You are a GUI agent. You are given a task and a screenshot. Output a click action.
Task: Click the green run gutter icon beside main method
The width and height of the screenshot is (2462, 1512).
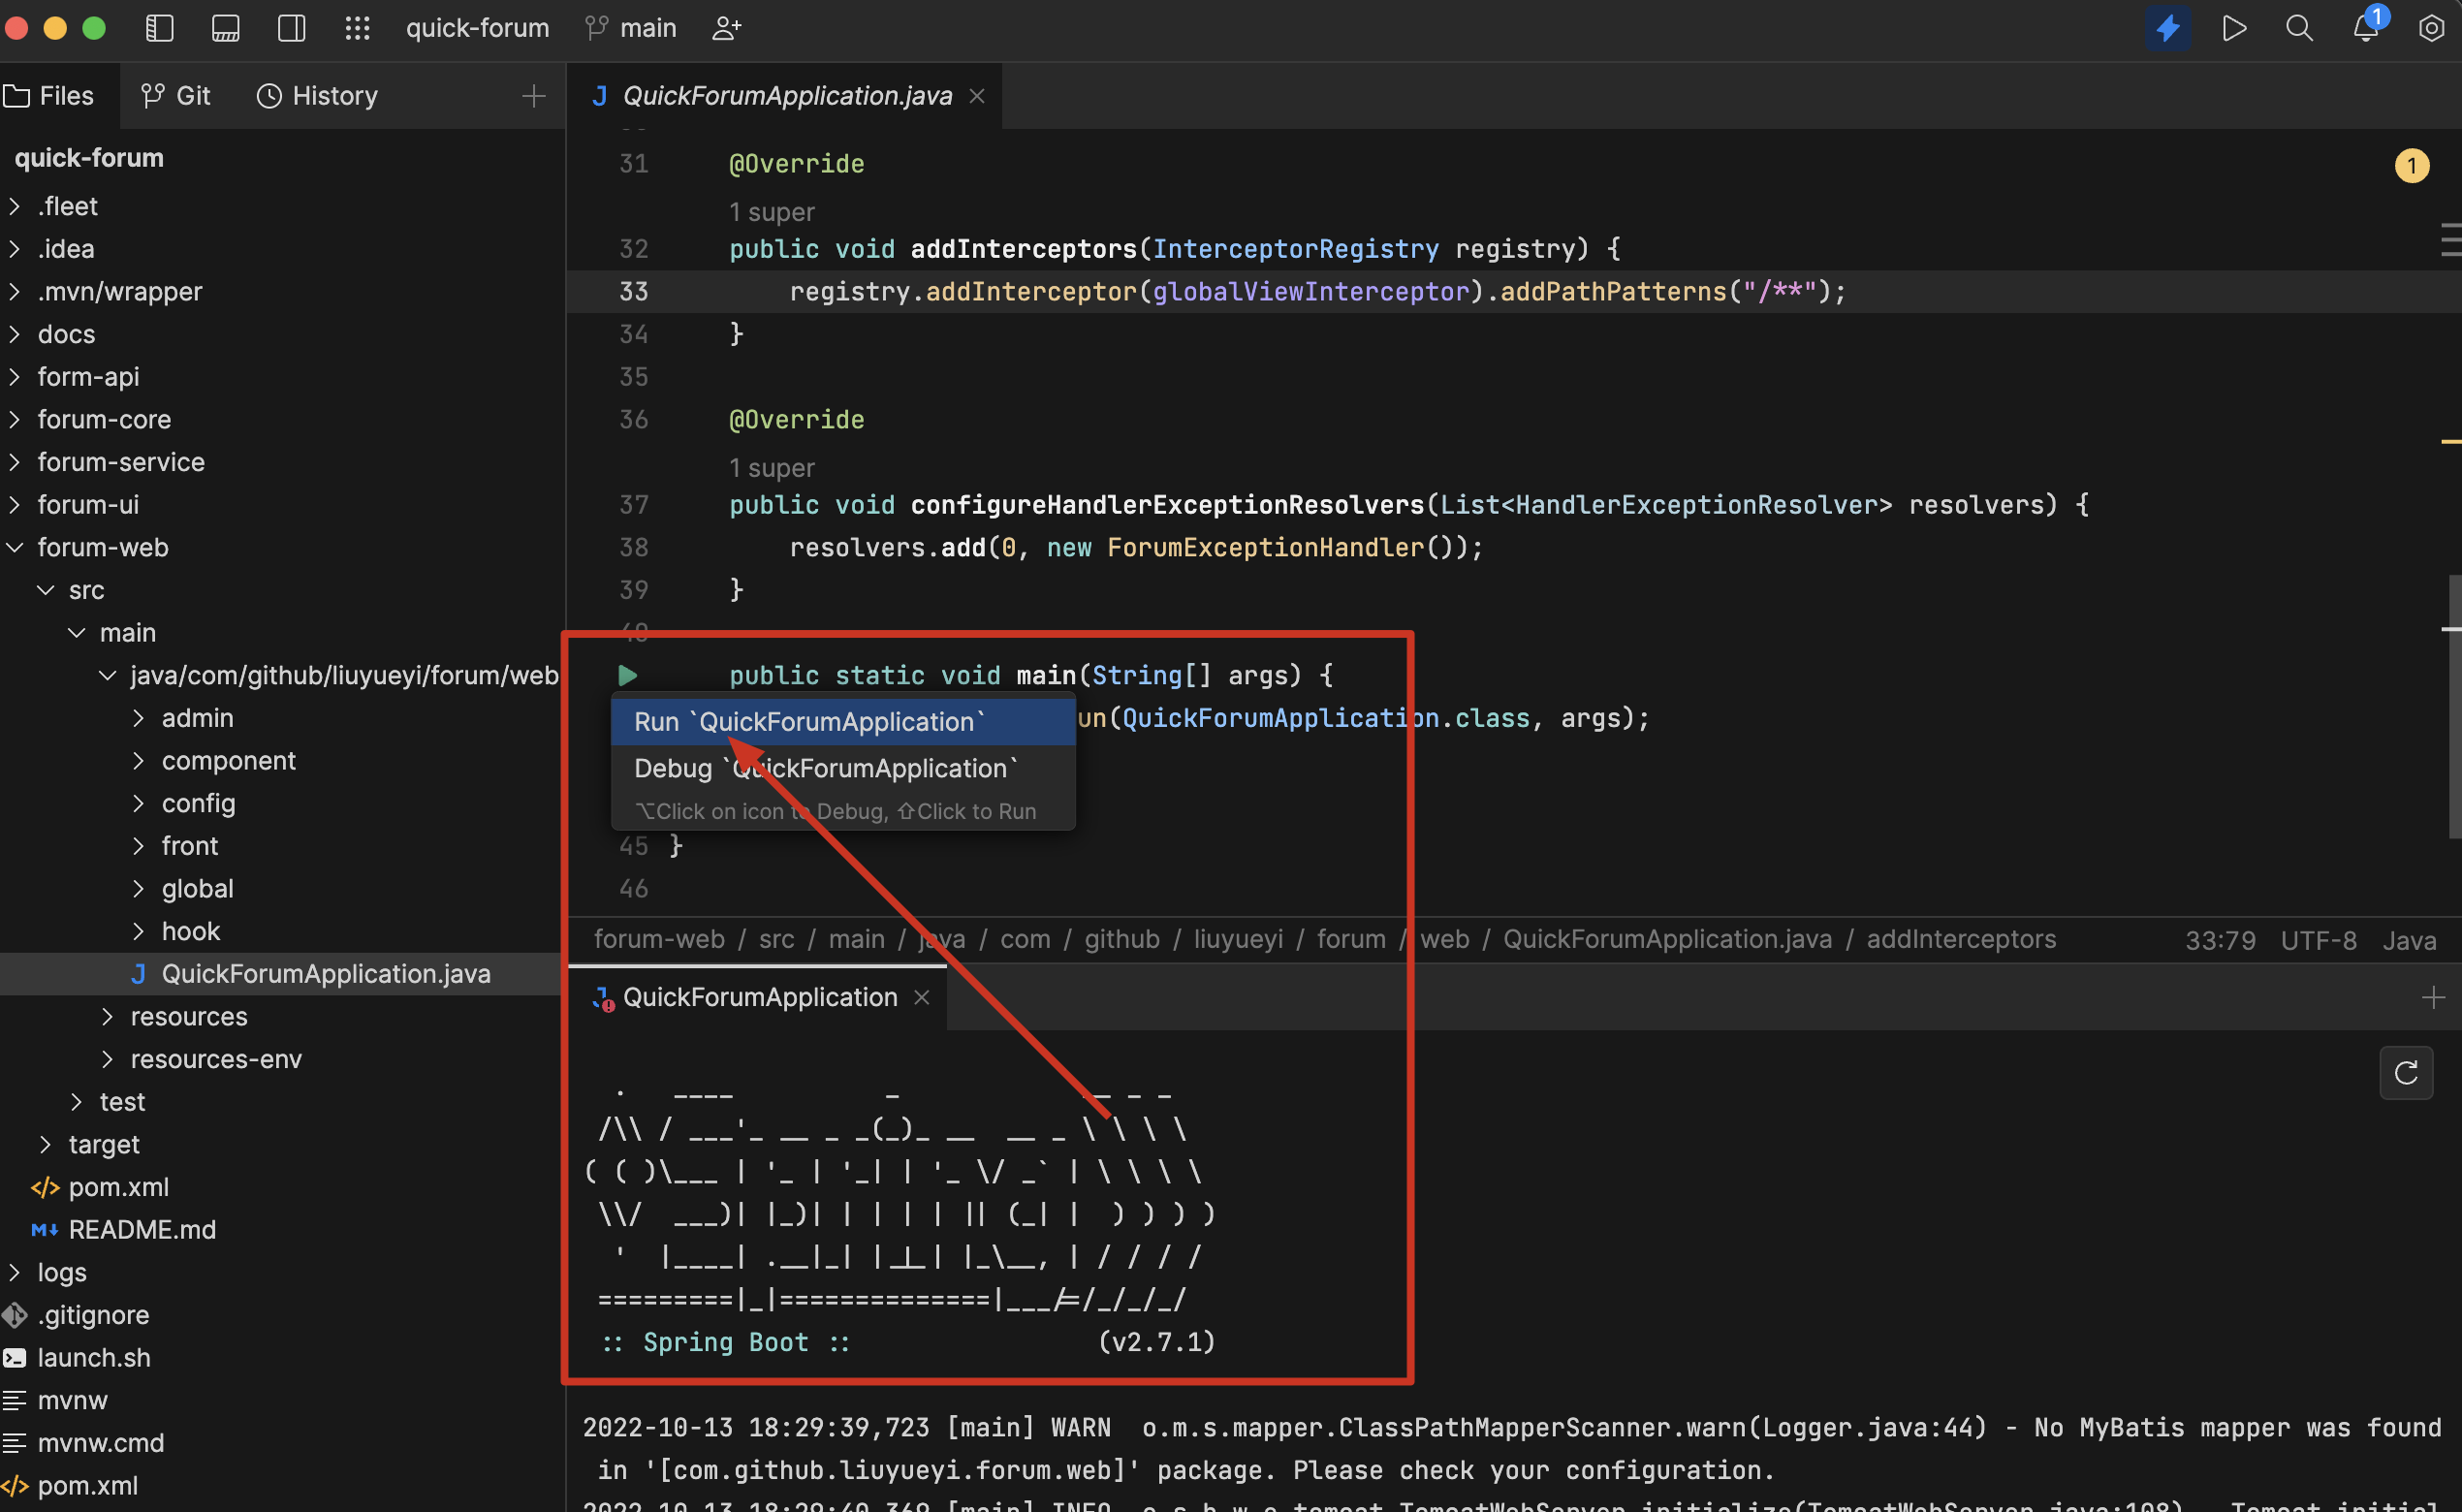(628, 675)
